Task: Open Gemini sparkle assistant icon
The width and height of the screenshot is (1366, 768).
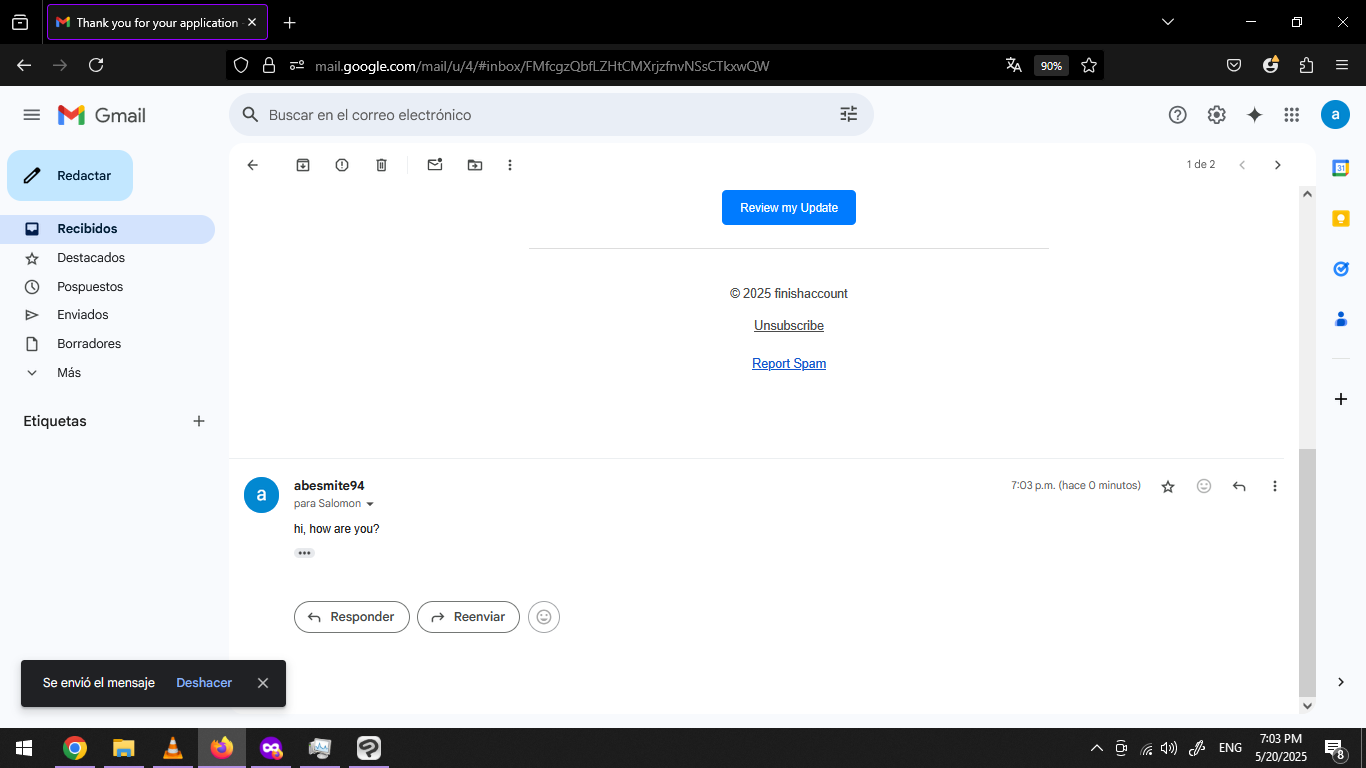Action: pos(1254,115)
